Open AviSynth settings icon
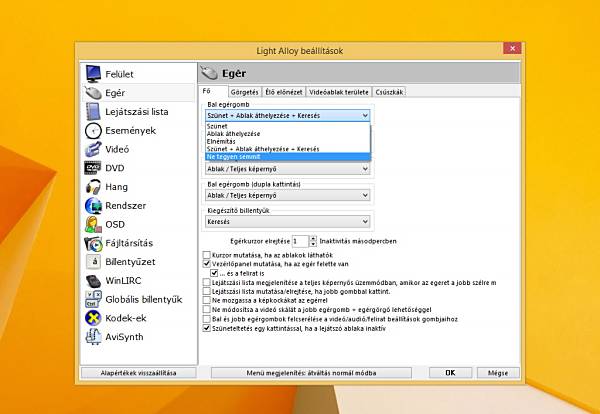This screenshot has height=414, width=600. tap(93, 337)
